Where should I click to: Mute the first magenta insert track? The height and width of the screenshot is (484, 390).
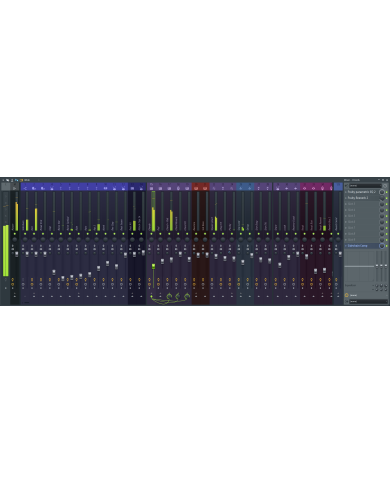click(x=304, y=234)
